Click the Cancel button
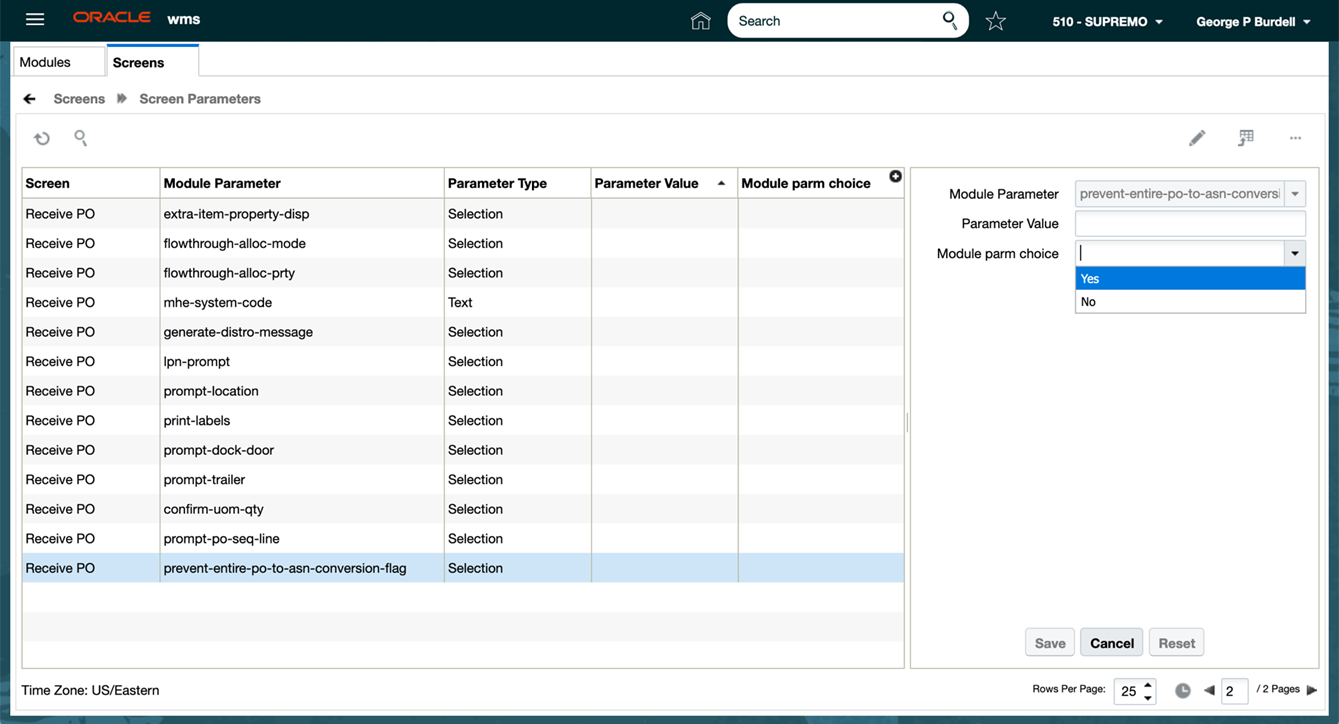Viewport: 1339px width, 724px height. 1112,643
